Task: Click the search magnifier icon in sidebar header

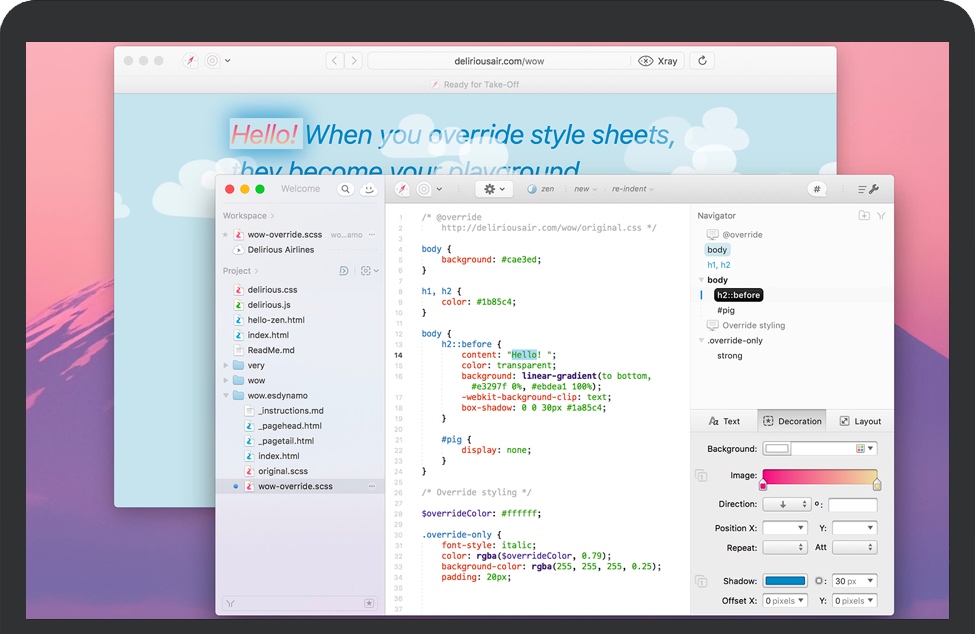Action: point(345,189)
